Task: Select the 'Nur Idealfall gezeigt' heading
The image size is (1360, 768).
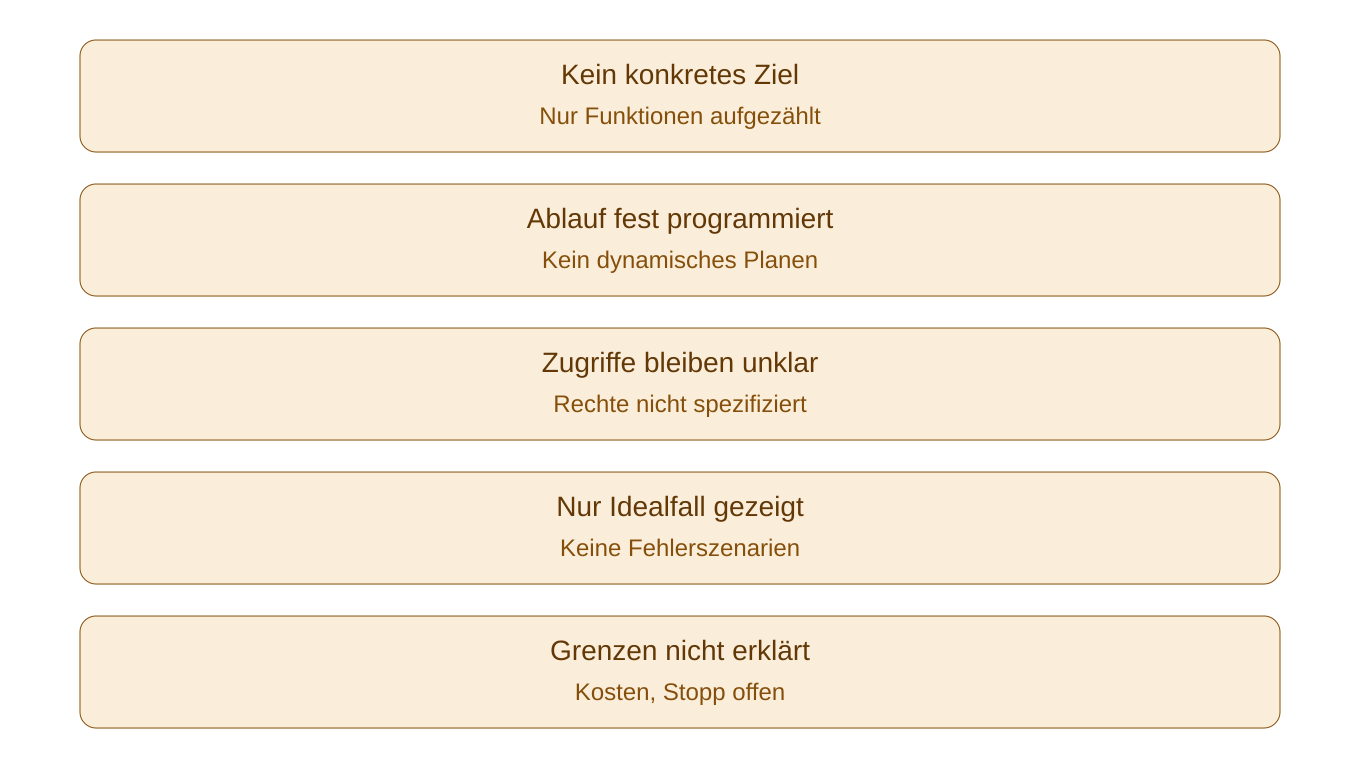Action: pyautogui.click(x=680, y=507)
